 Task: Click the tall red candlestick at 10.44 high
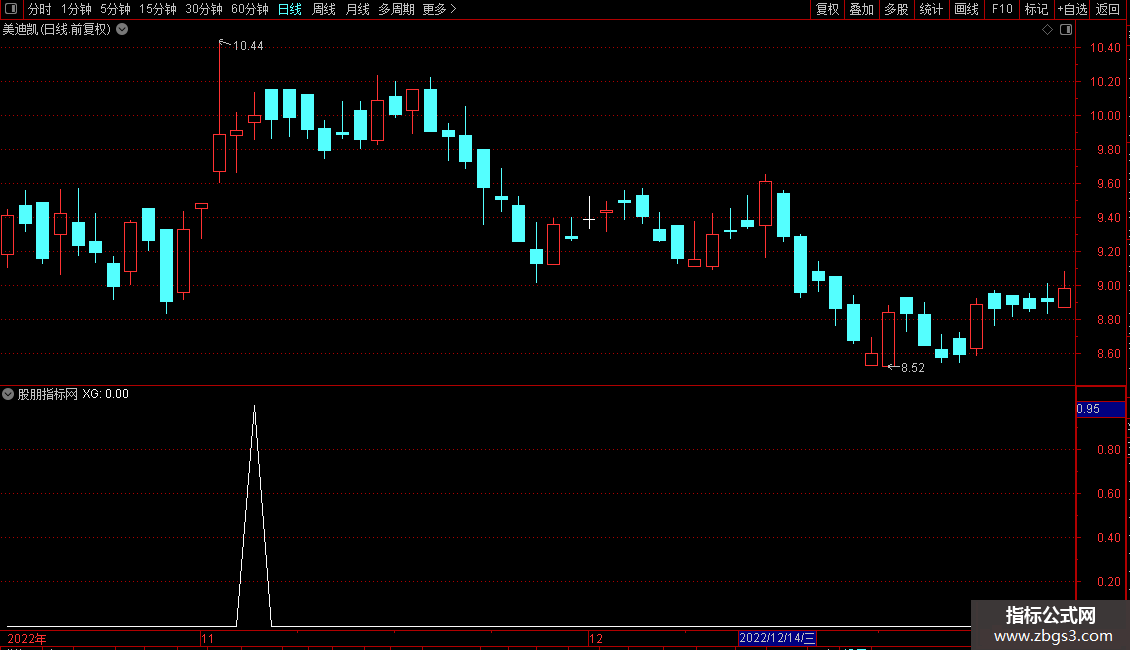(x=219, y=152)
